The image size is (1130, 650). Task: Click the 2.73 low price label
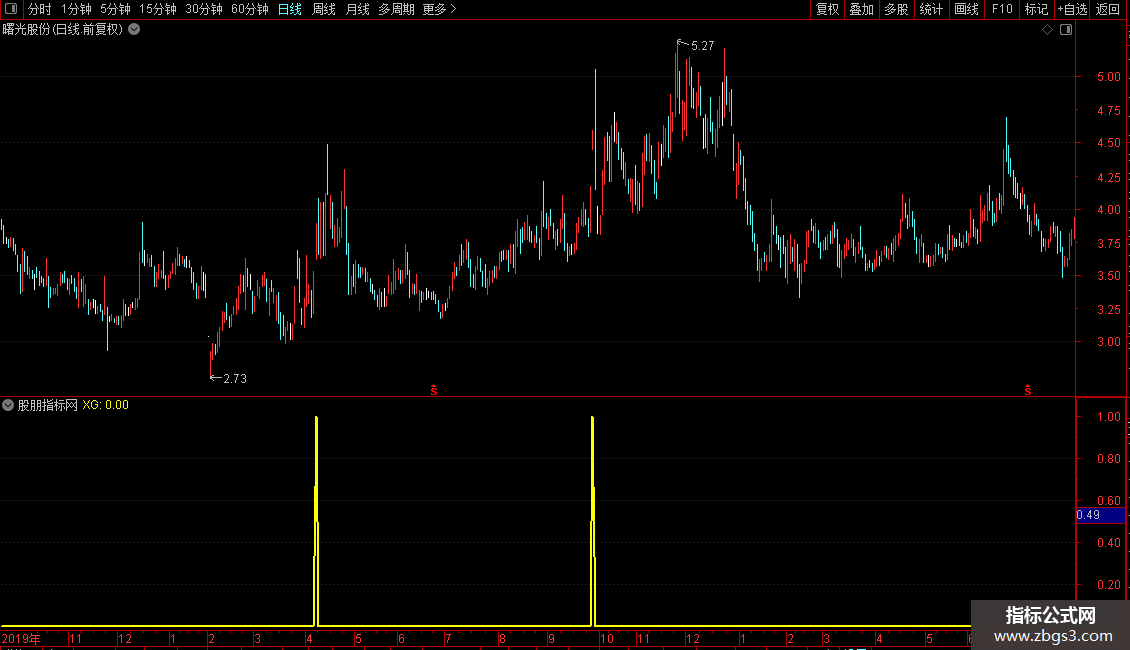(235, 378)
